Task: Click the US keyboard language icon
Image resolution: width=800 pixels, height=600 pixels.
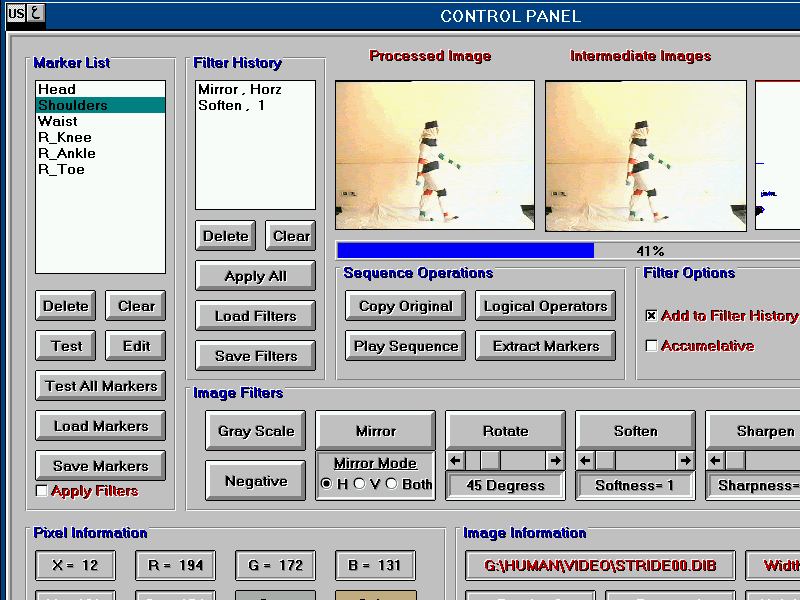Action: point(16,13)
